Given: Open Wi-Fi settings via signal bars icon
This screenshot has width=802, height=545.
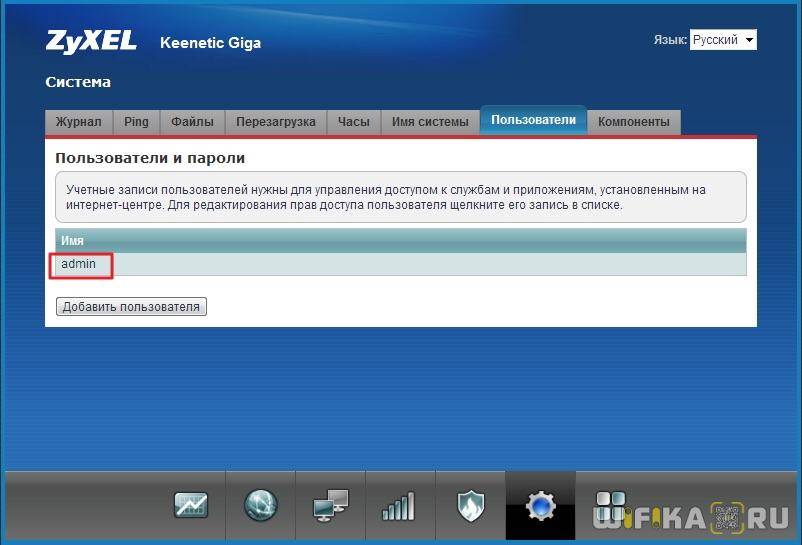Looking at the screenshot, I should click(399, 506).
